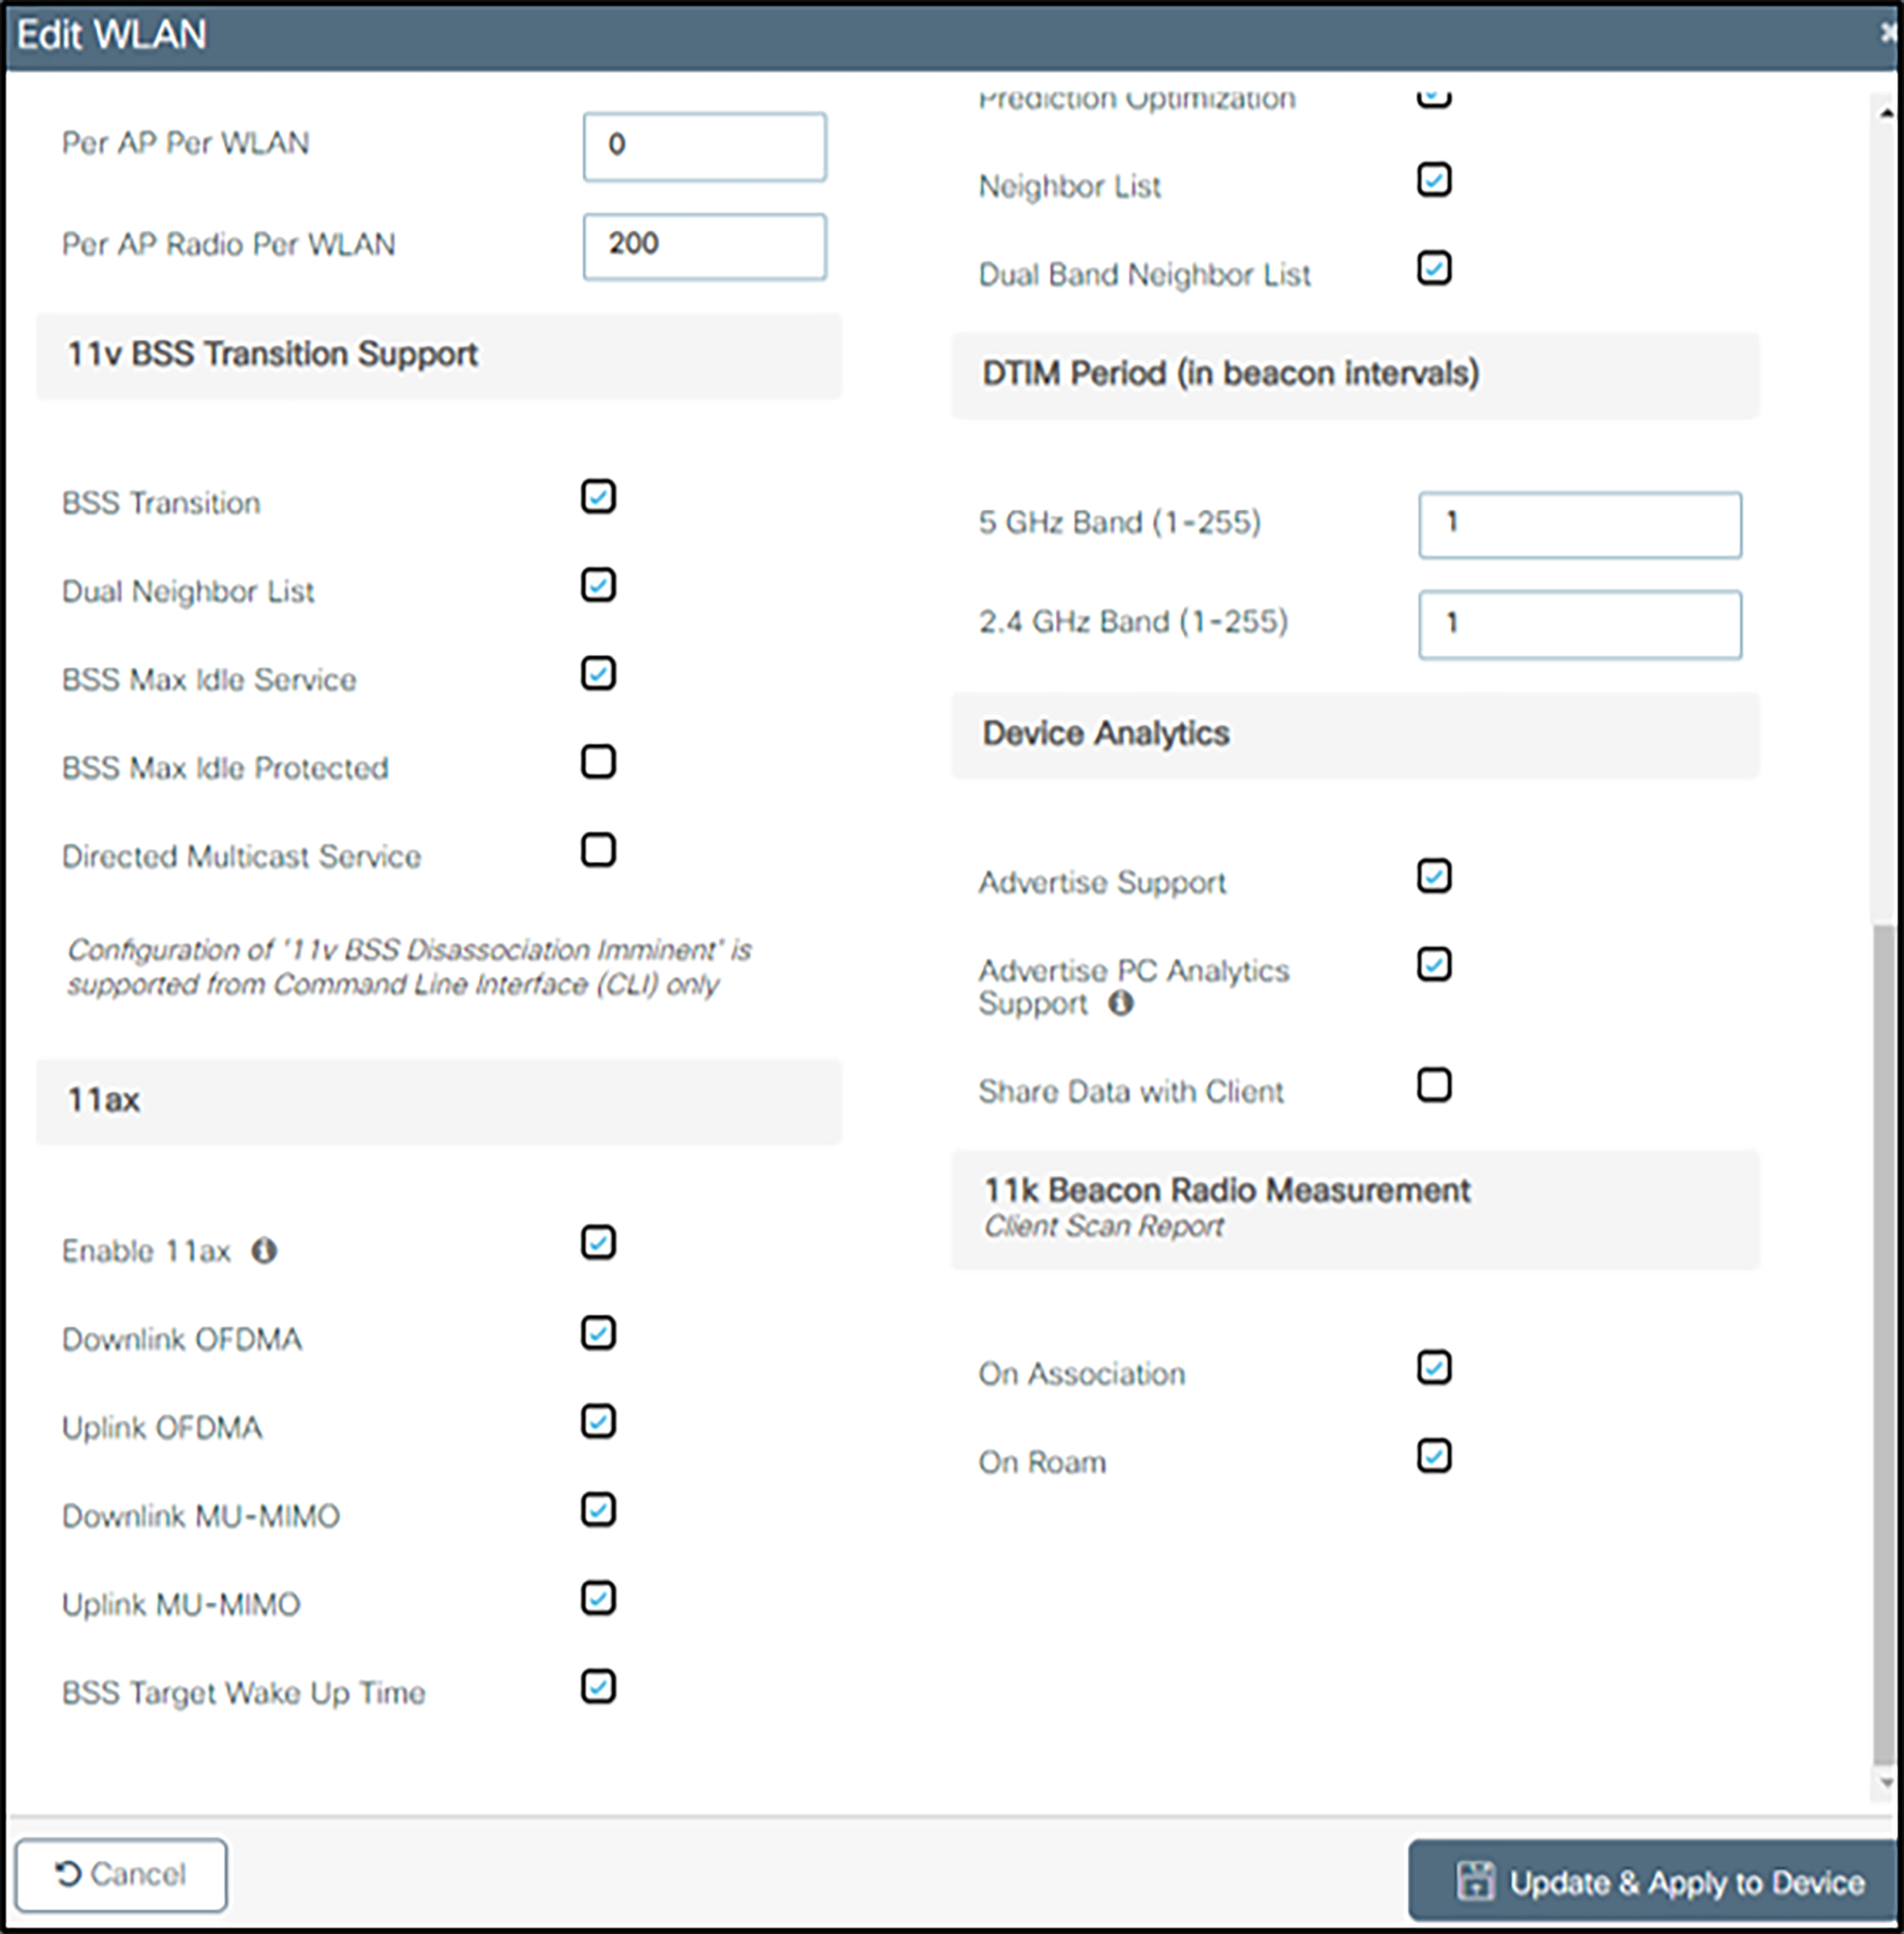Check Share Data with Client

coord(1434,1085)
